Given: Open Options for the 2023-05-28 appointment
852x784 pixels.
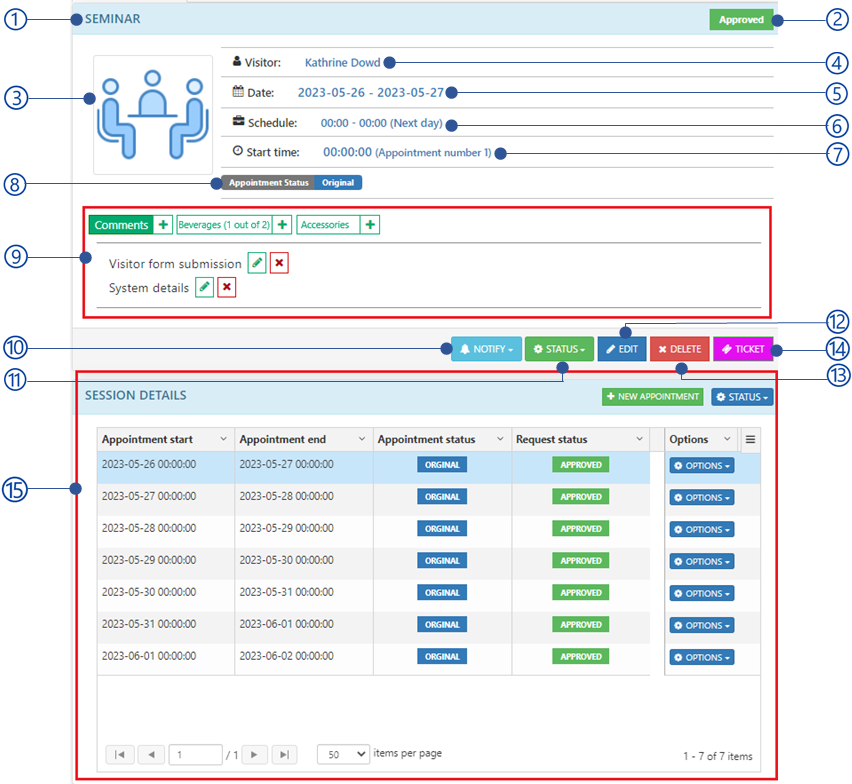Looking at the screenshot, I should coord(701,529).
